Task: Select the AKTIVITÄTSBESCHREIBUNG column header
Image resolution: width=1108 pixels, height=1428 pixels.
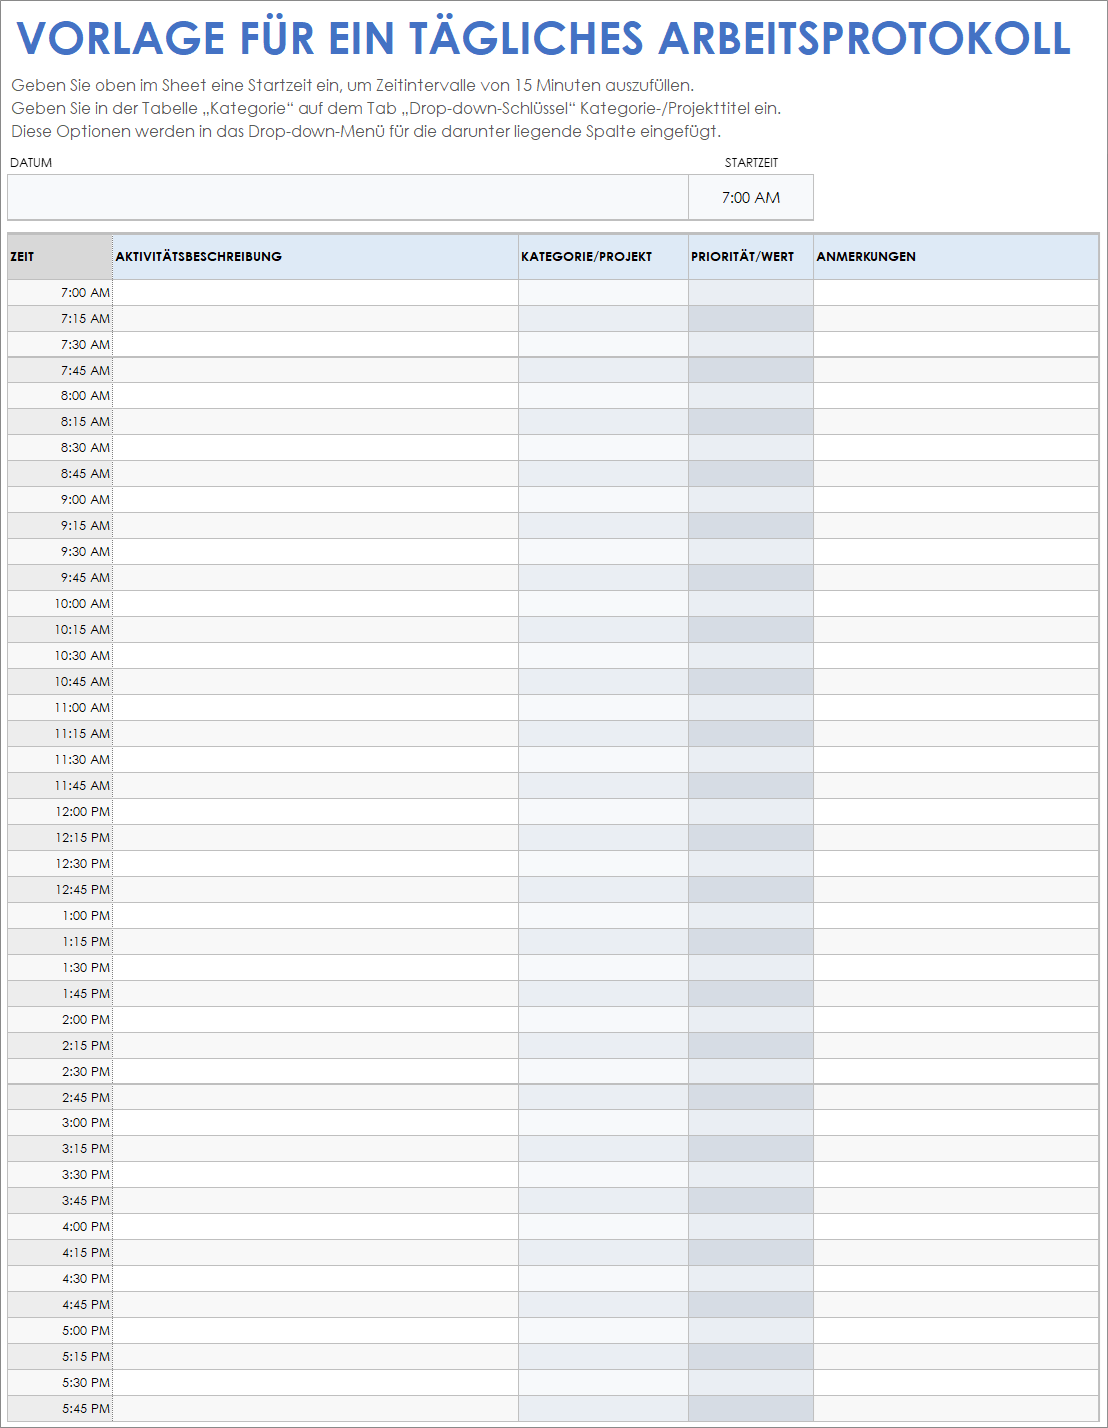Action: (x=315, y=257)
